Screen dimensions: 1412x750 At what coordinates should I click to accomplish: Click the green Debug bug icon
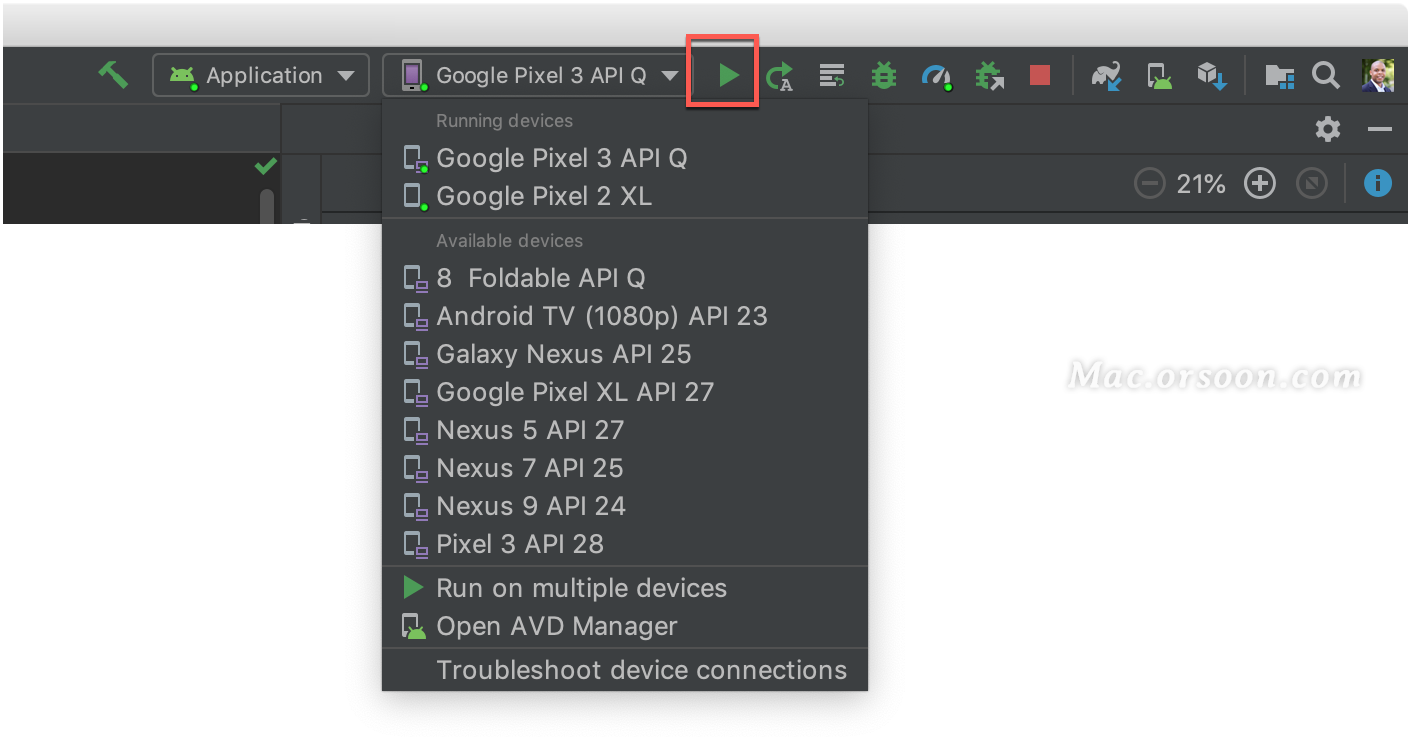coord(884,75)
